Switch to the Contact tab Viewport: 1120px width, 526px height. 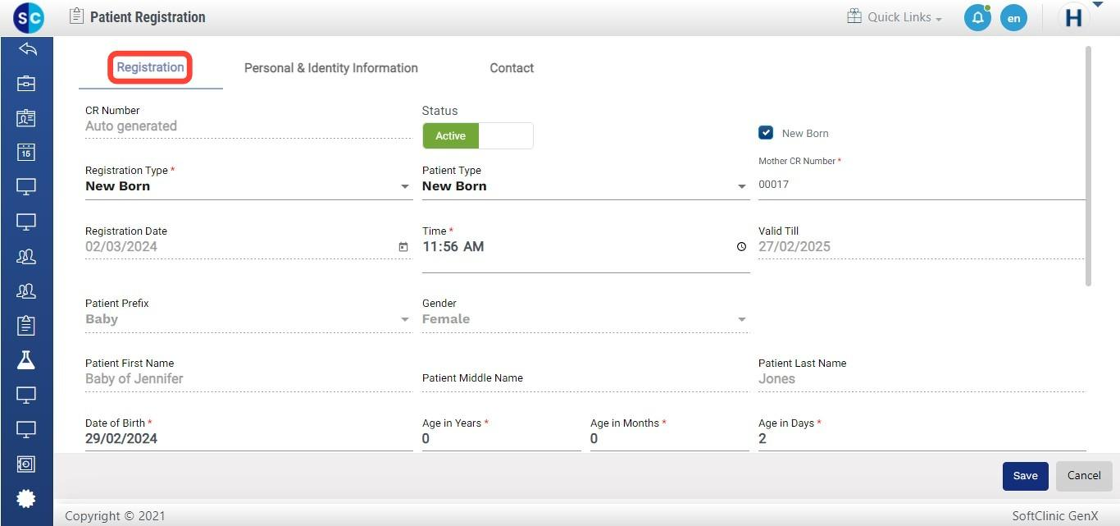pos(511,68)
